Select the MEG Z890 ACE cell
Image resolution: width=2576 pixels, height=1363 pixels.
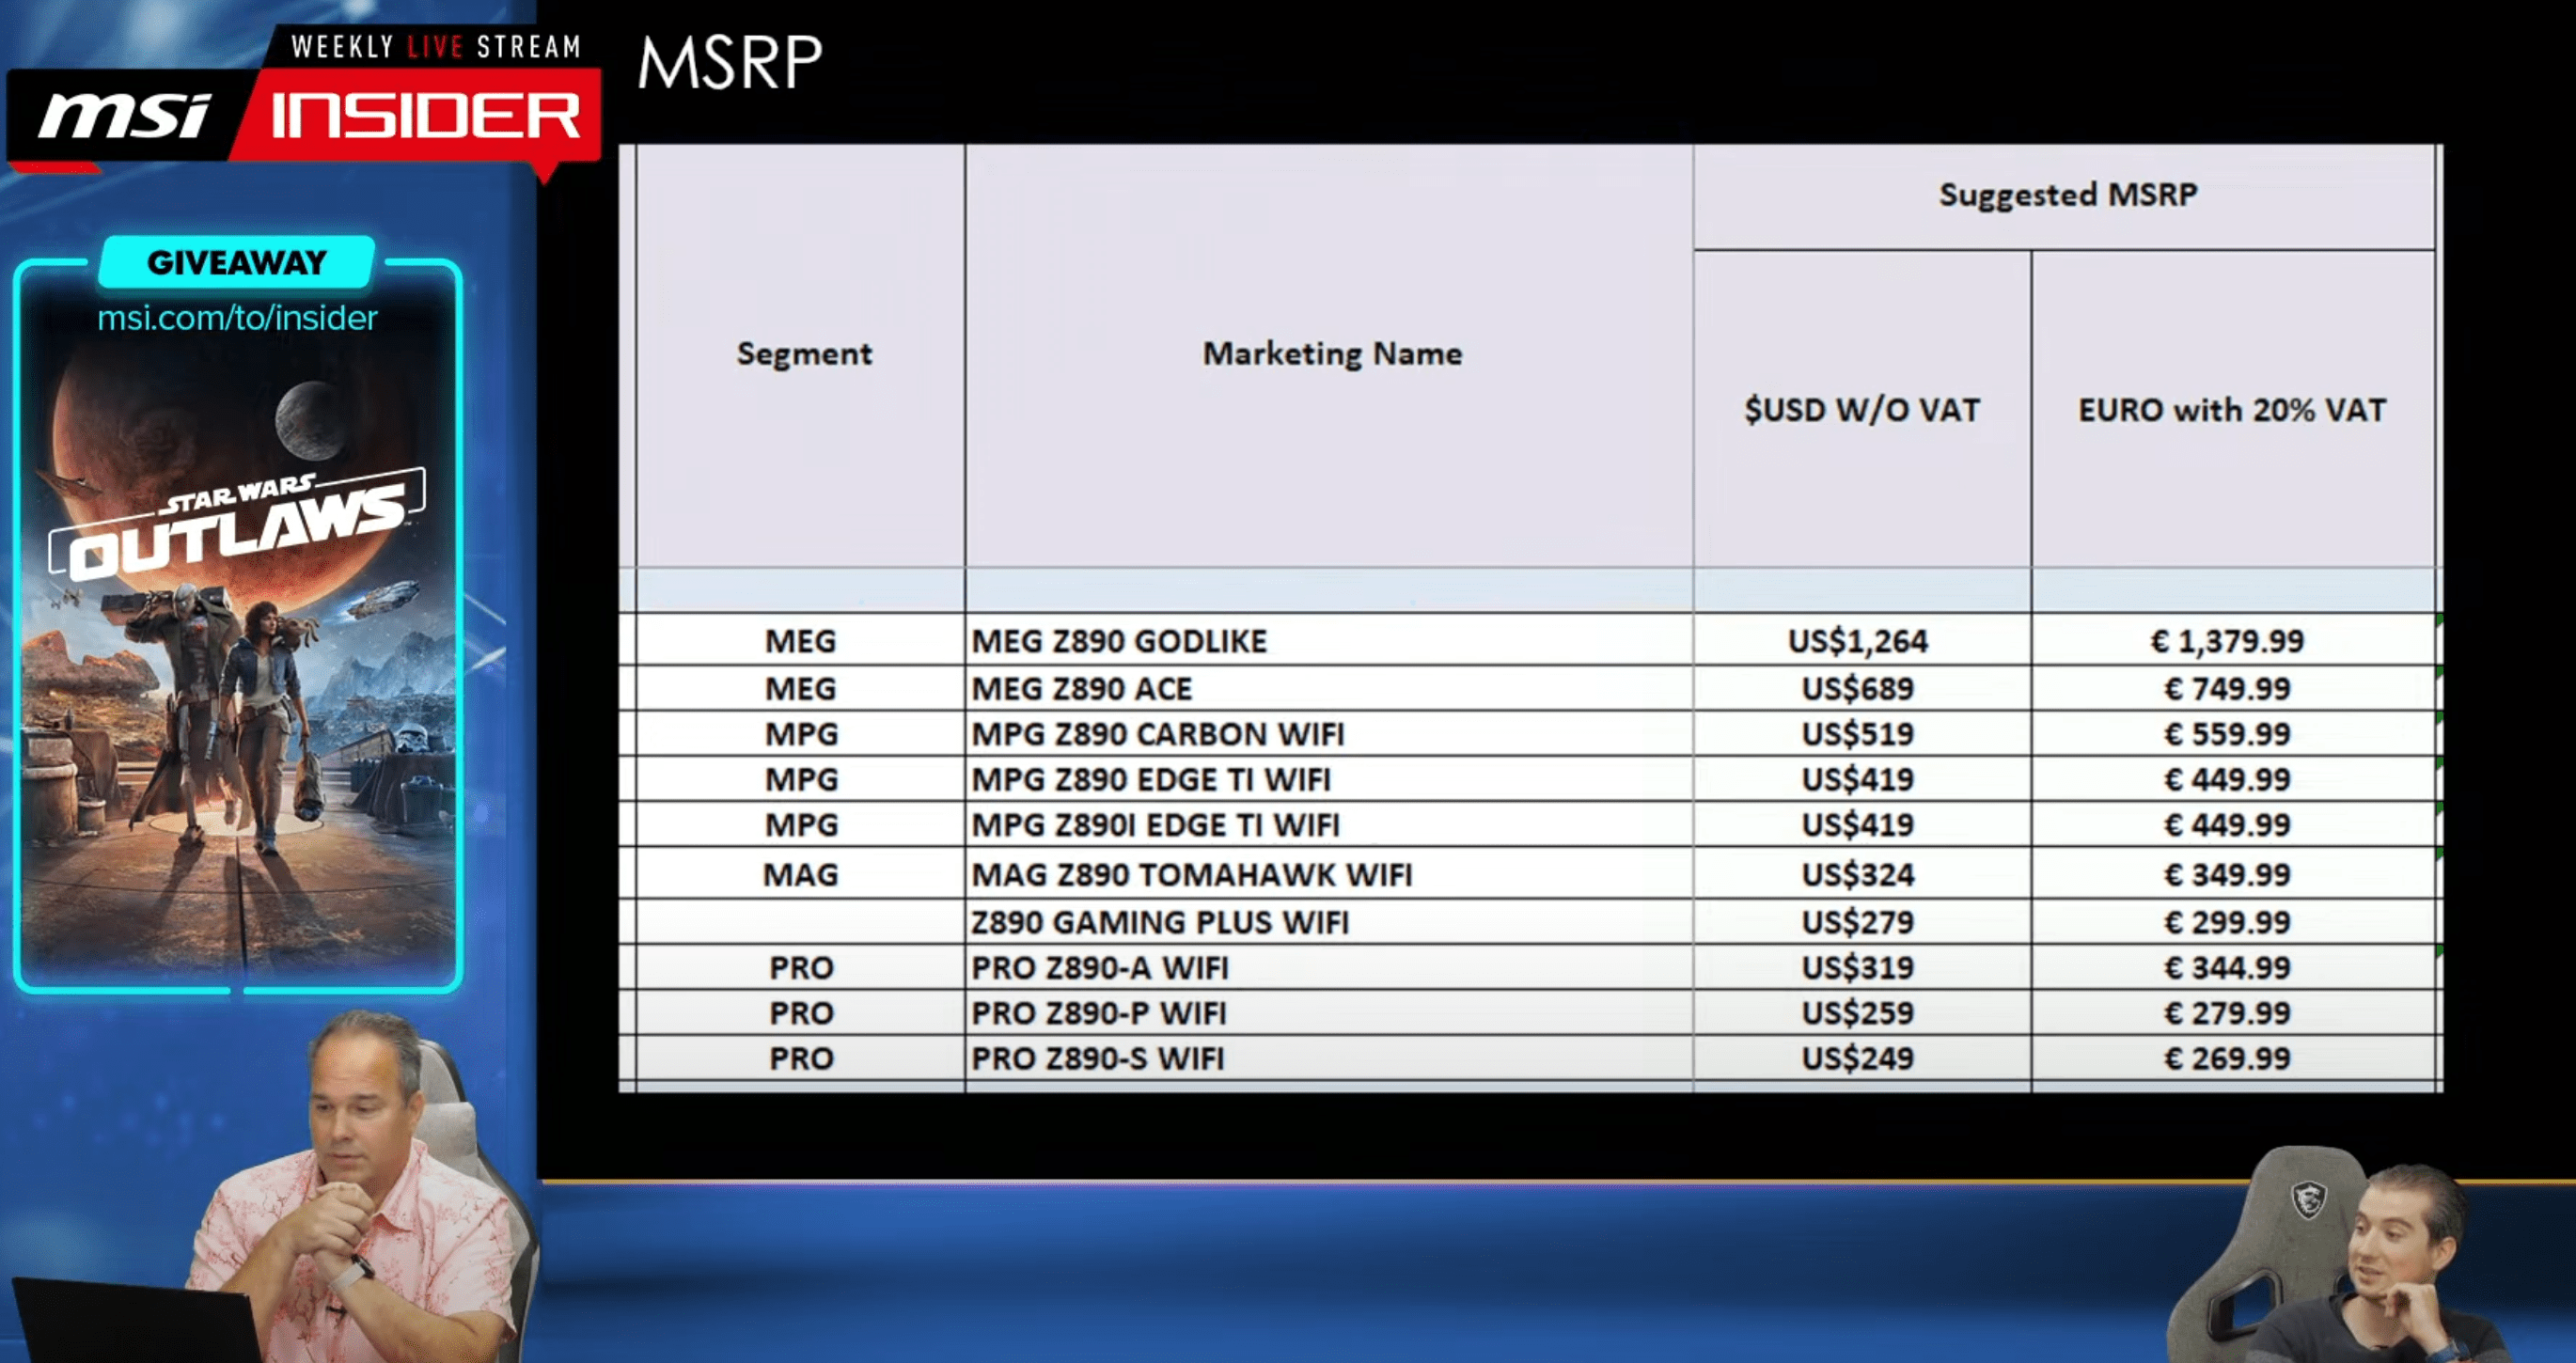[x=1329, y=689]
